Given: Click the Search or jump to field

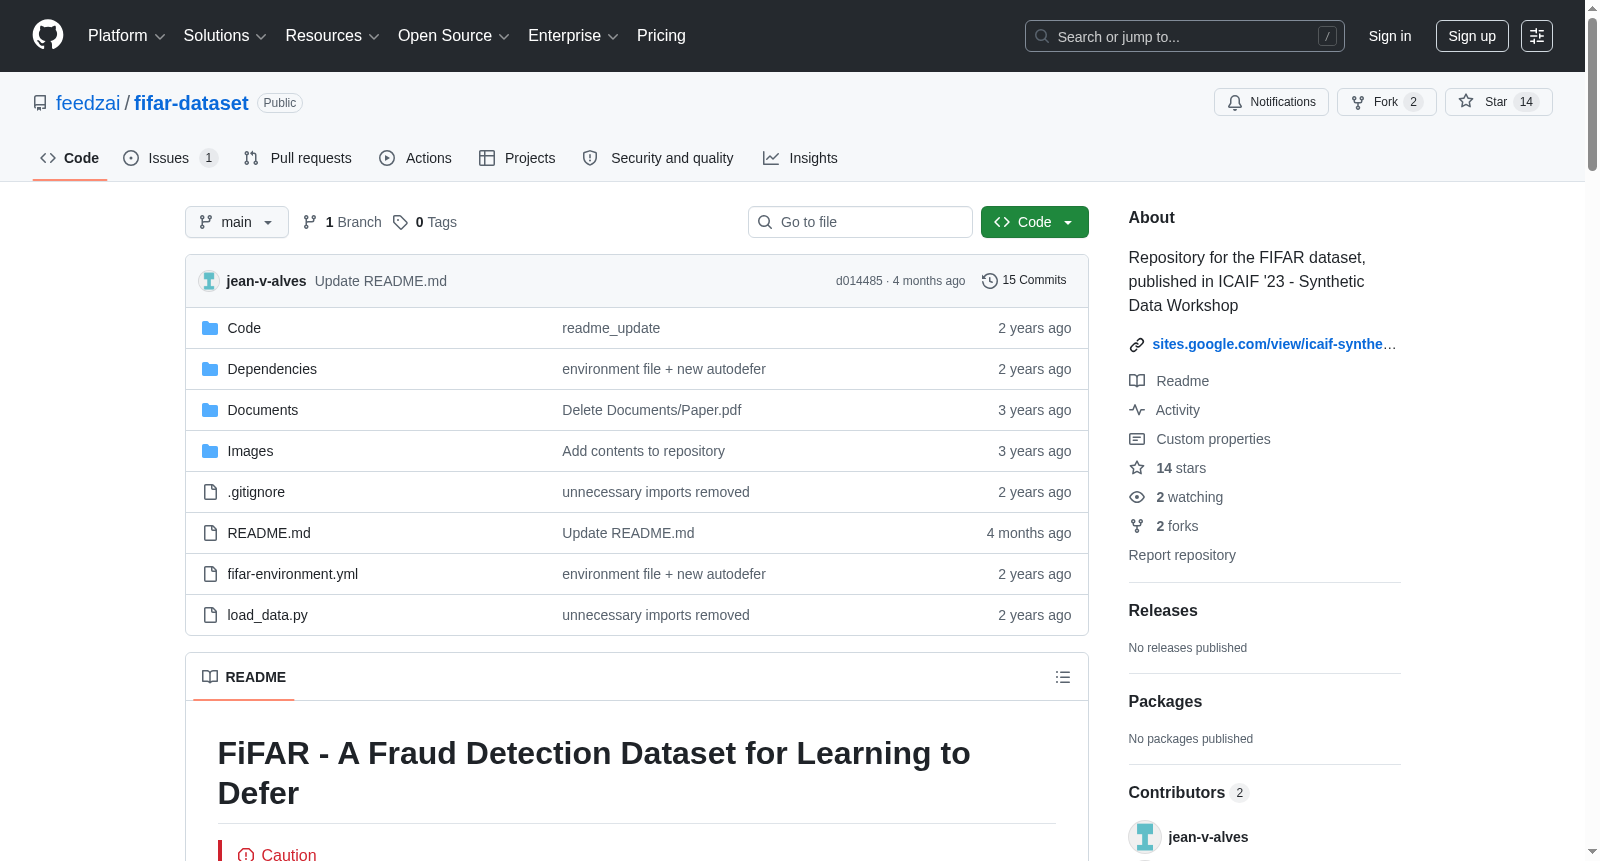Looking at the screenshot, I should pyautogui.click(x=1185, y=36).
